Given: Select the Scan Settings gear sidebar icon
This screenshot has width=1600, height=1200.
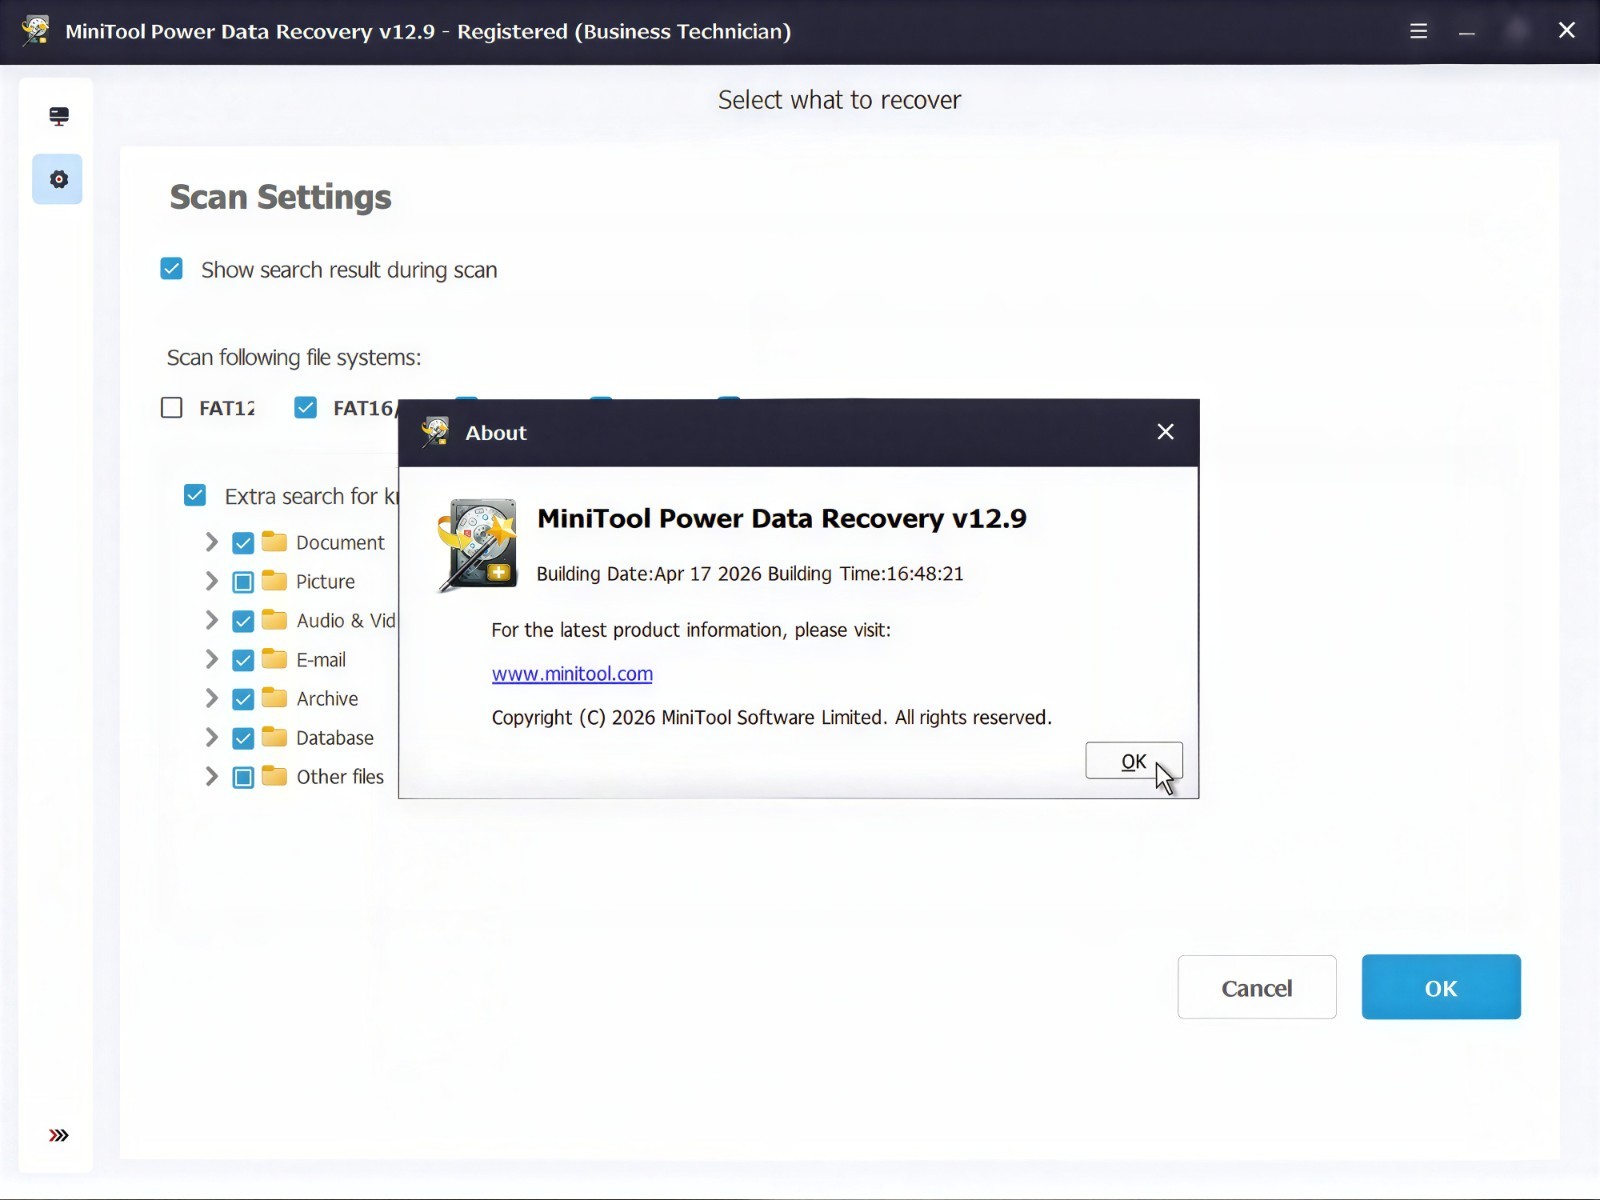Looking at the screenshot, I should 58,179.
